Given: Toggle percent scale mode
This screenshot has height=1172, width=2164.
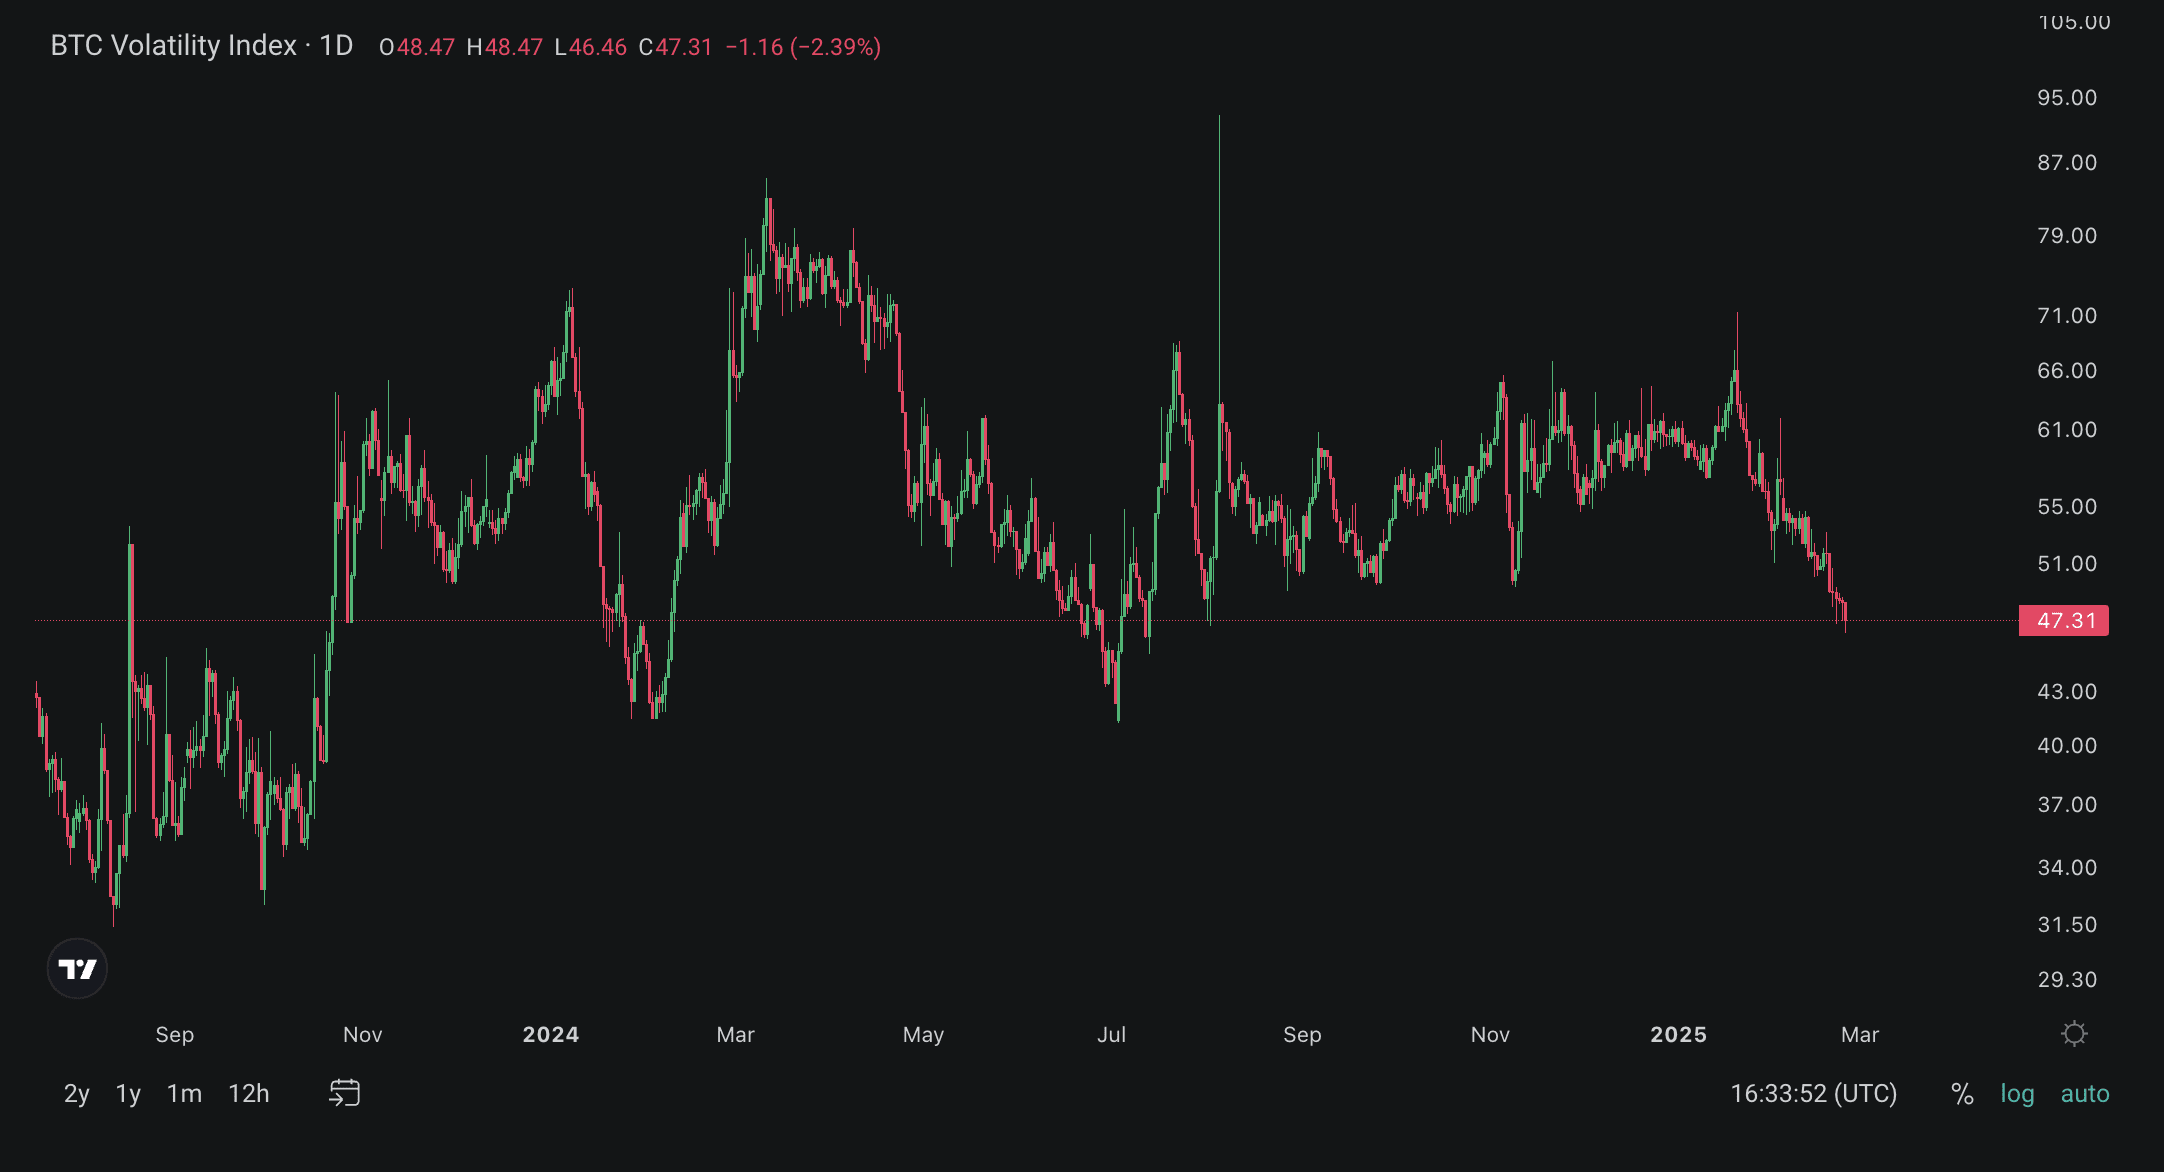Looking at the screenshot, I should [1962, 1094].
